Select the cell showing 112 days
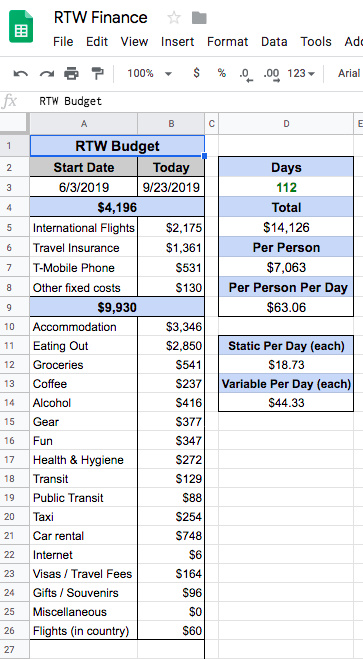The width and height of the screenshot is (363, 659). point(286,187)
